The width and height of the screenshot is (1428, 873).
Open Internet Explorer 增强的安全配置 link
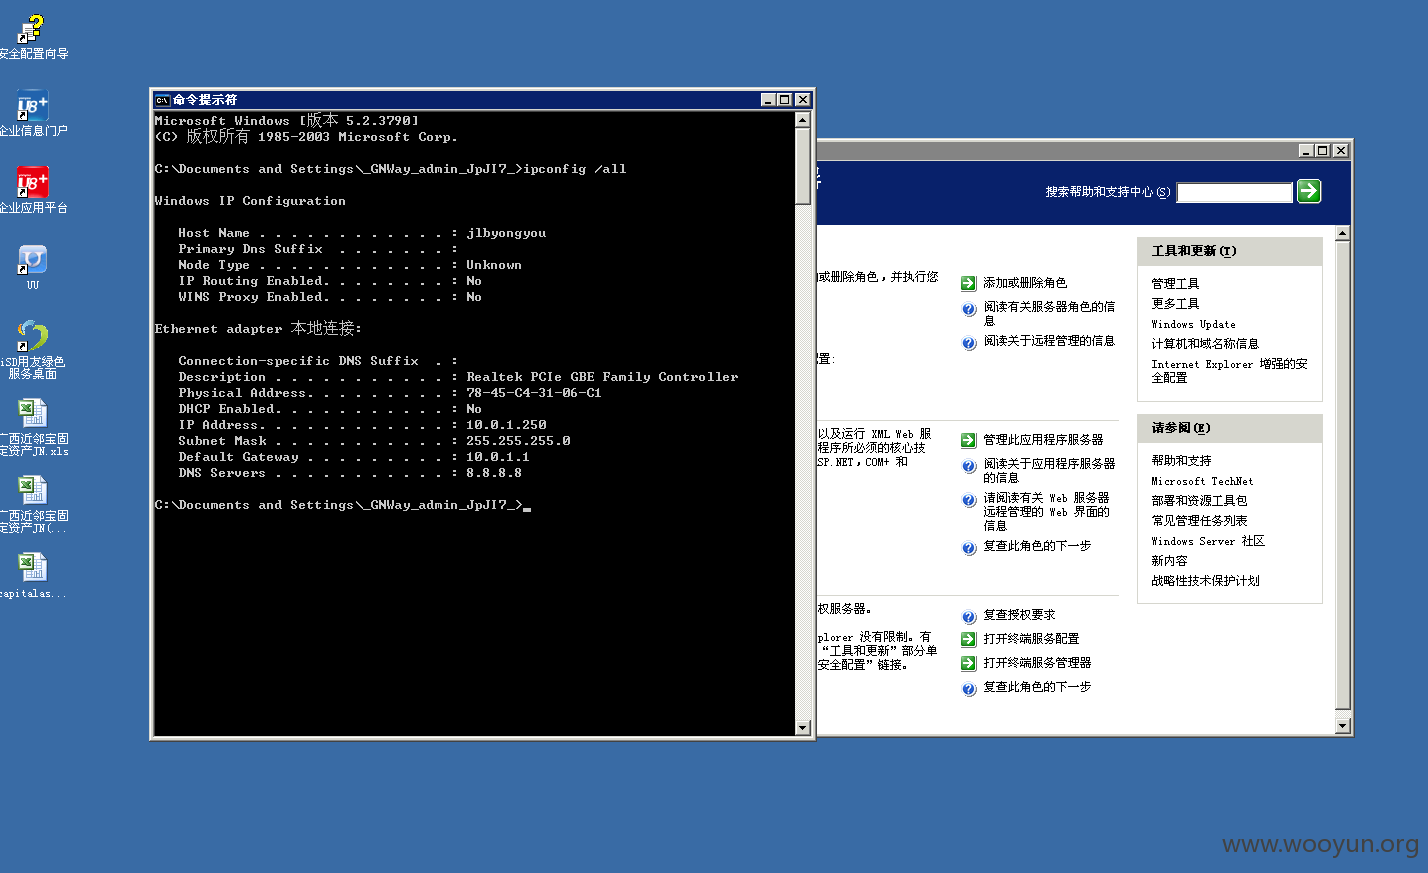pos(1229,371)
